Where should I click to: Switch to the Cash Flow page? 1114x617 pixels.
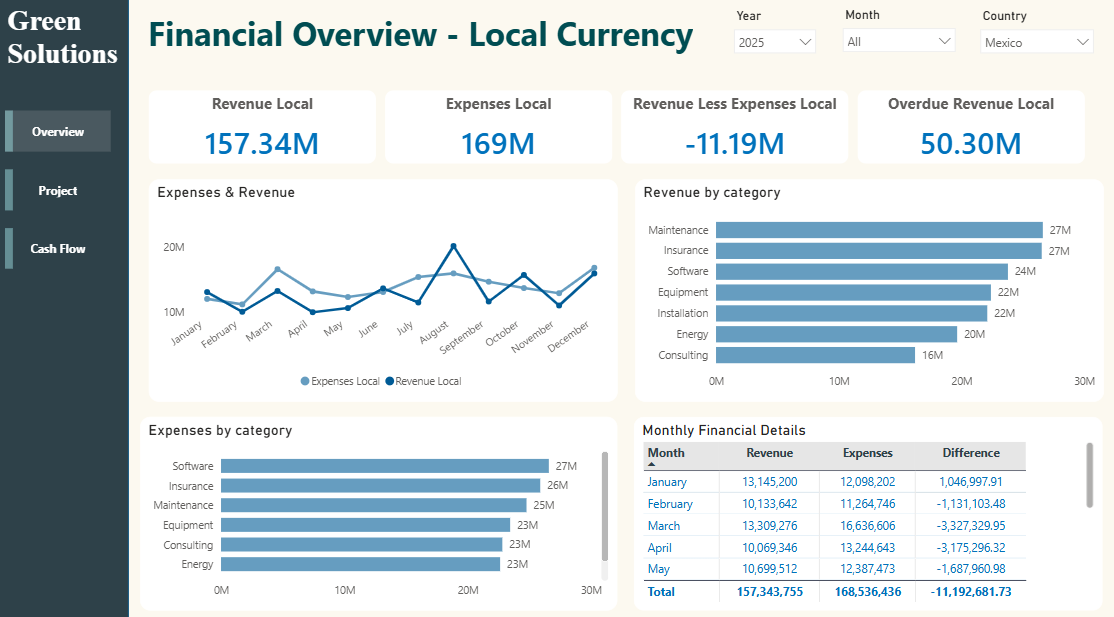[58, 249]
